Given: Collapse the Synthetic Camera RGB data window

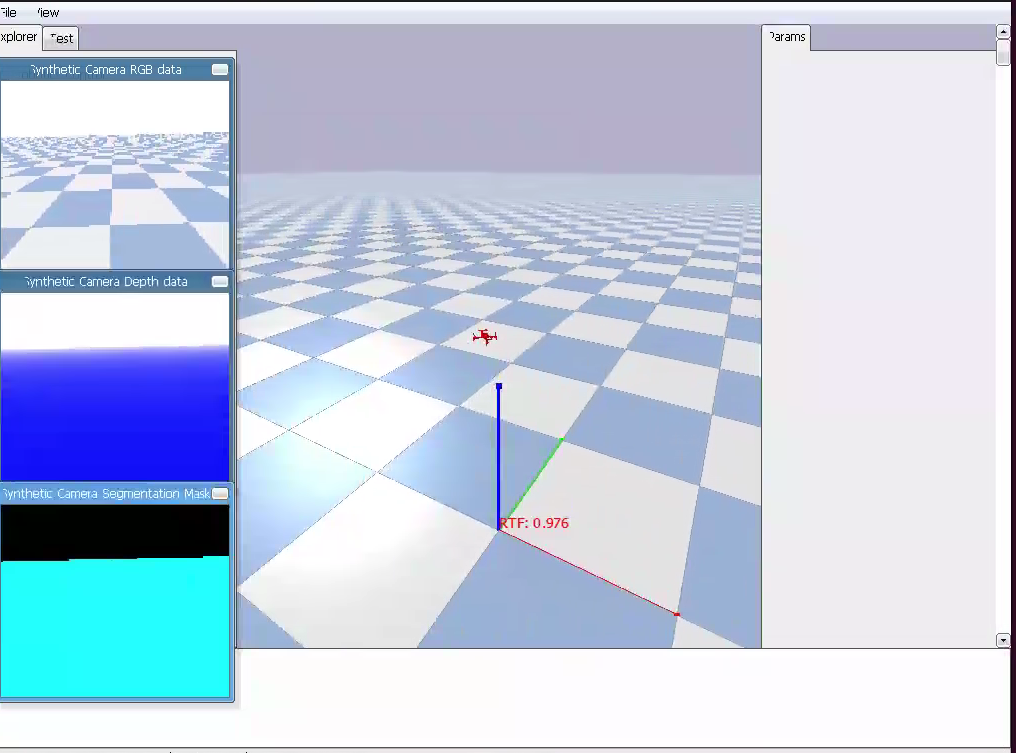Looking at the screenshot, I should coord(220,70).
